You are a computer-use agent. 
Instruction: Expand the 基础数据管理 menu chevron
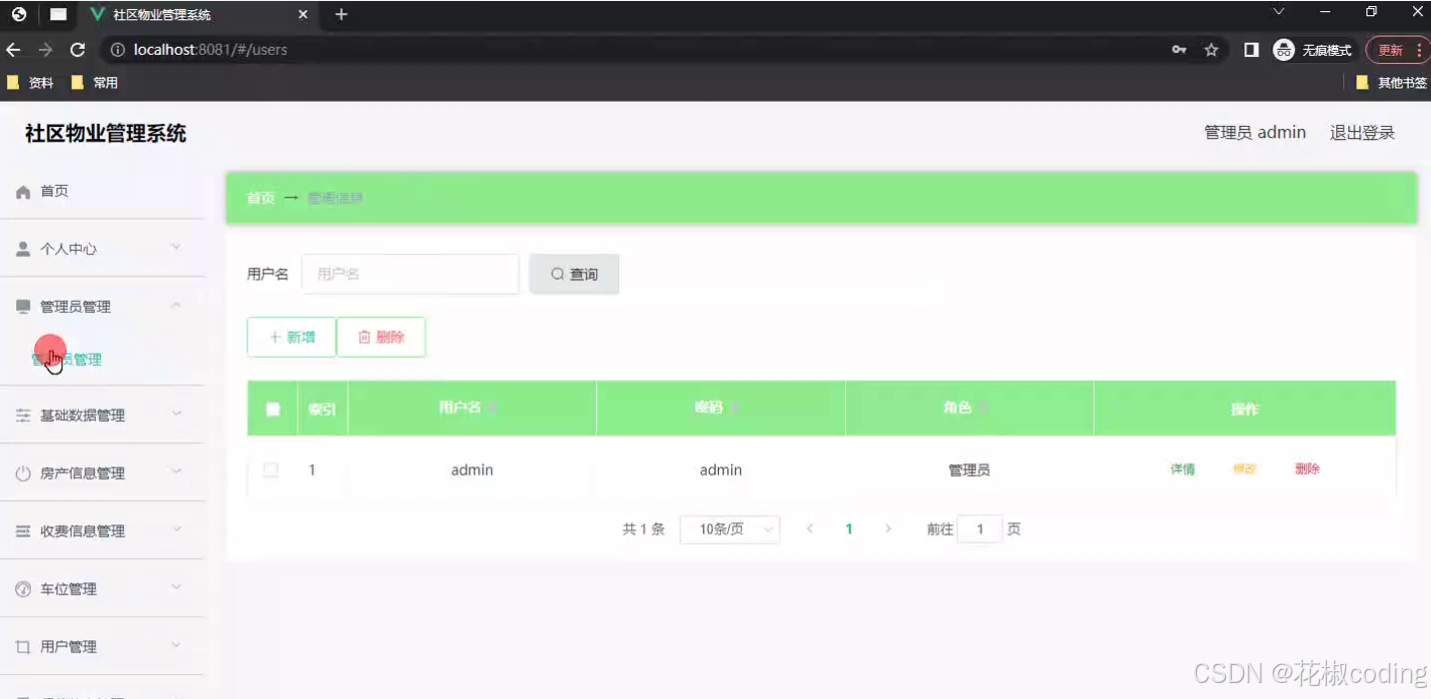[176, 414]
